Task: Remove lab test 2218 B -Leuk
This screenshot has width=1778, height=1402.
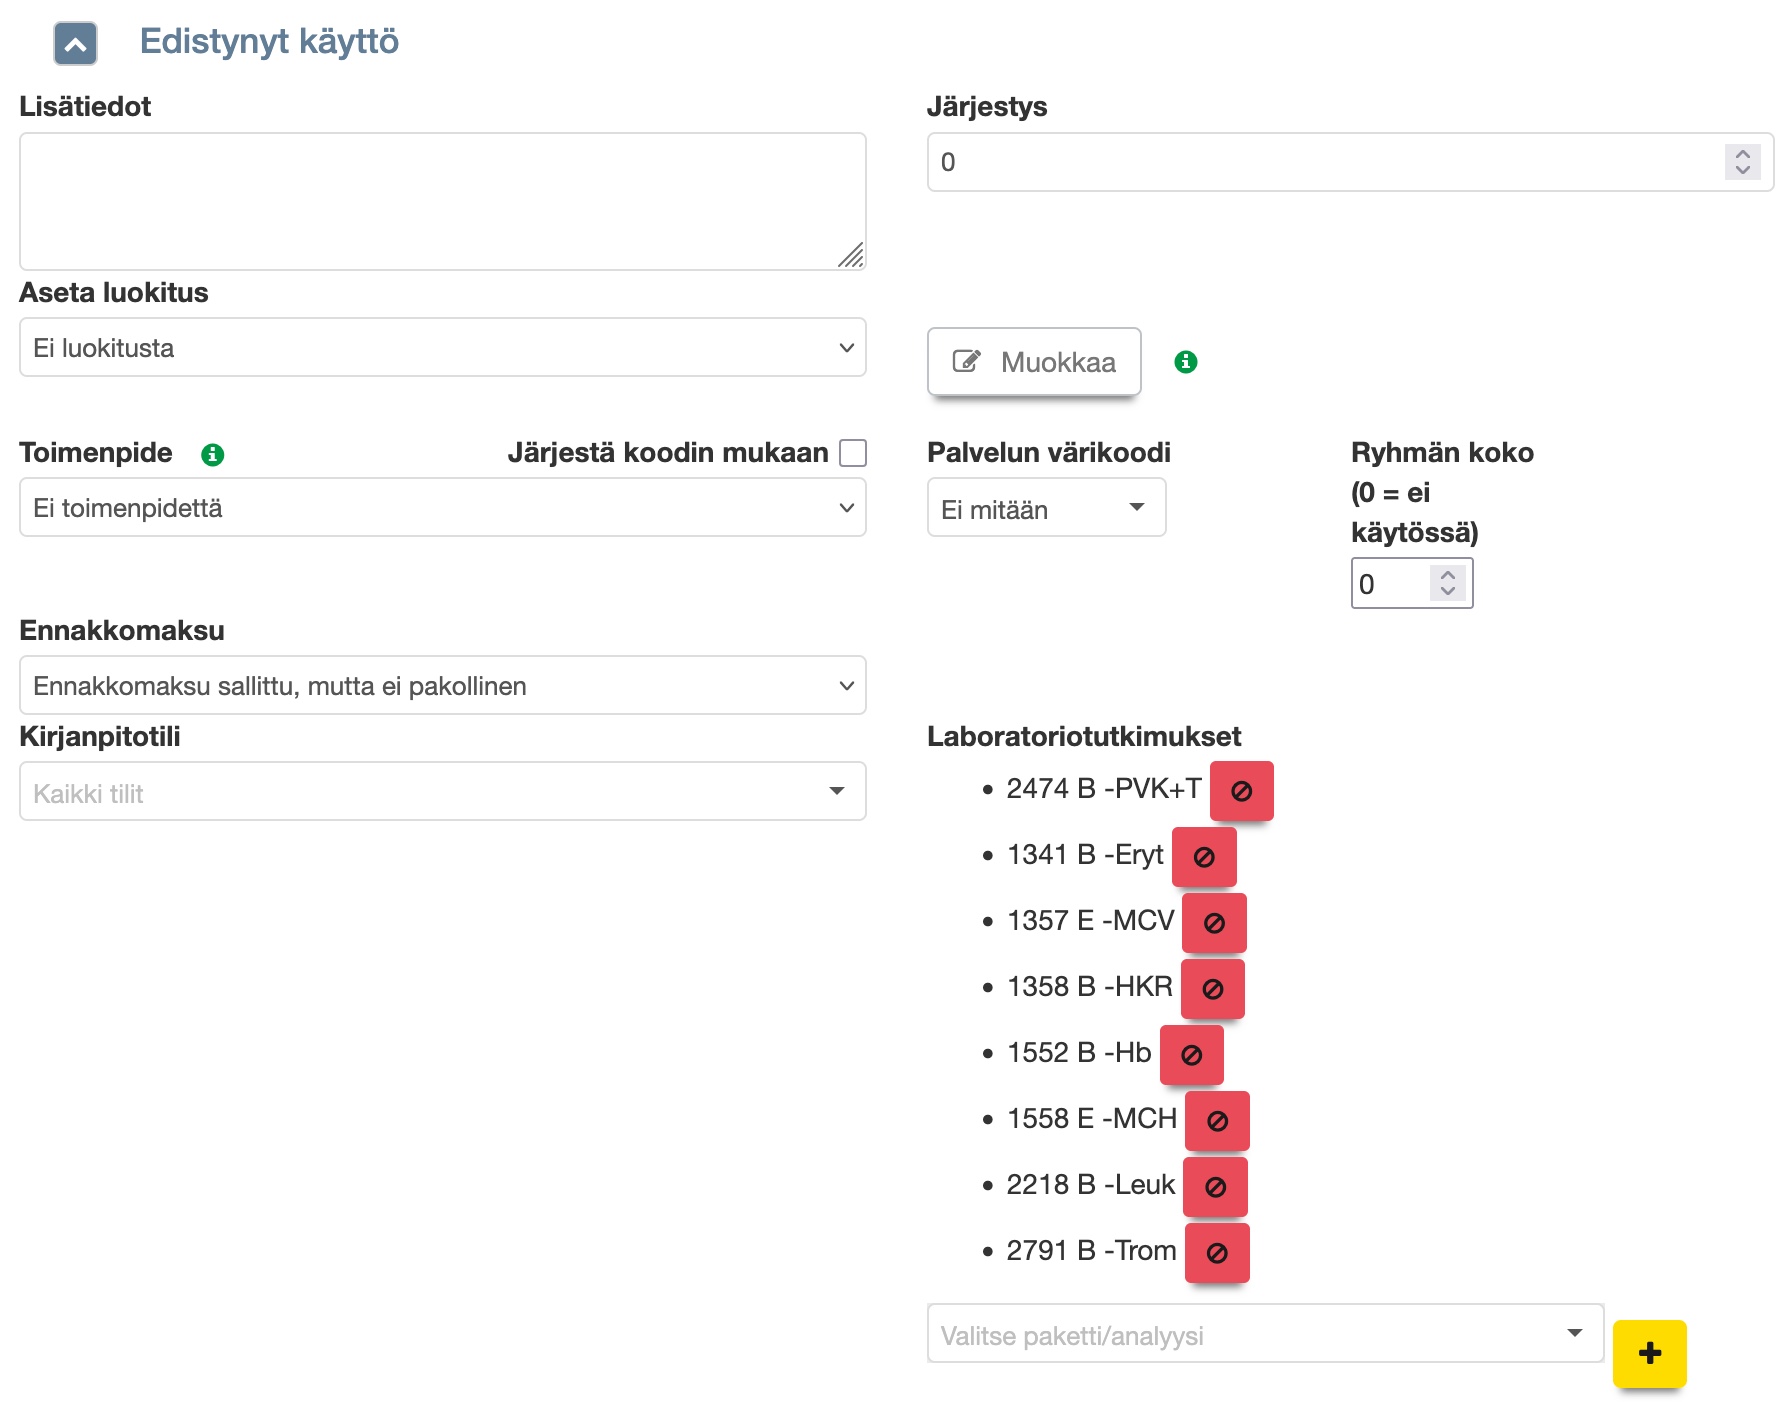Action: coord(1215,1187)
